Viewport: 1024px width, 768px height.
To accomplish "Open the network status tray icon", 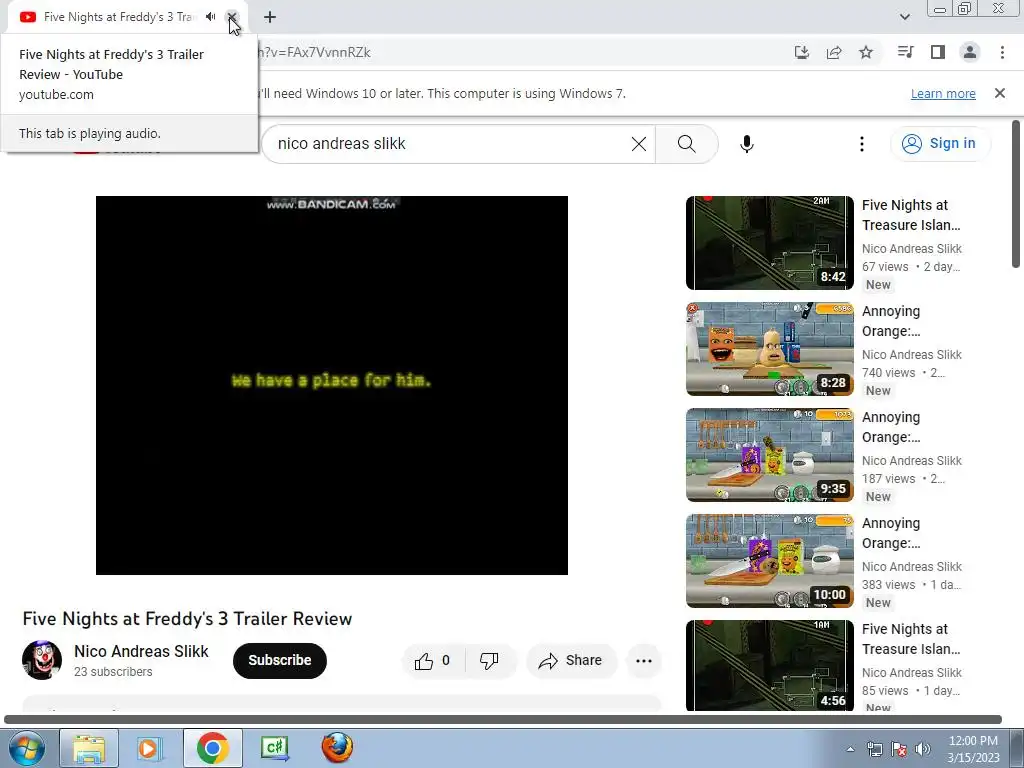I will [x=874, y=749].
